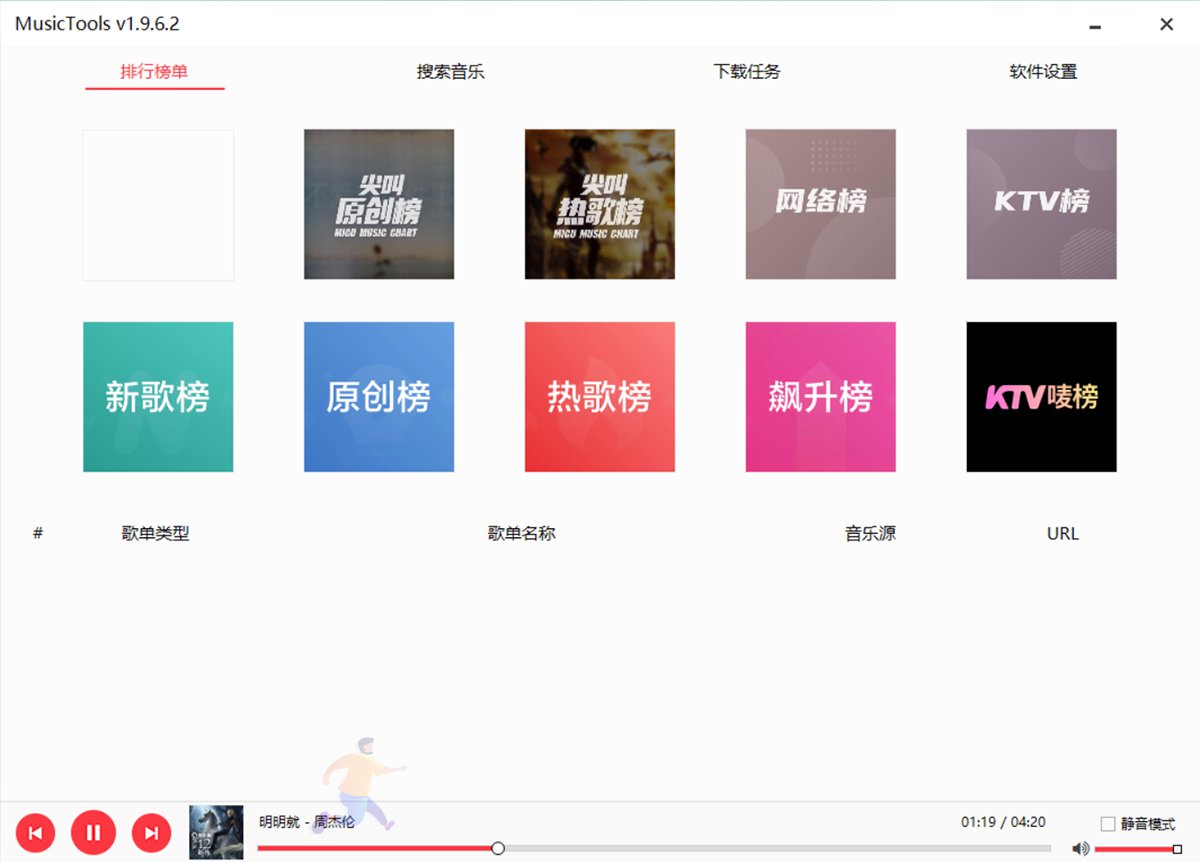Click the 音乐源 column header
Viewport: 1200px width, 862px height.
pos(870,533)
